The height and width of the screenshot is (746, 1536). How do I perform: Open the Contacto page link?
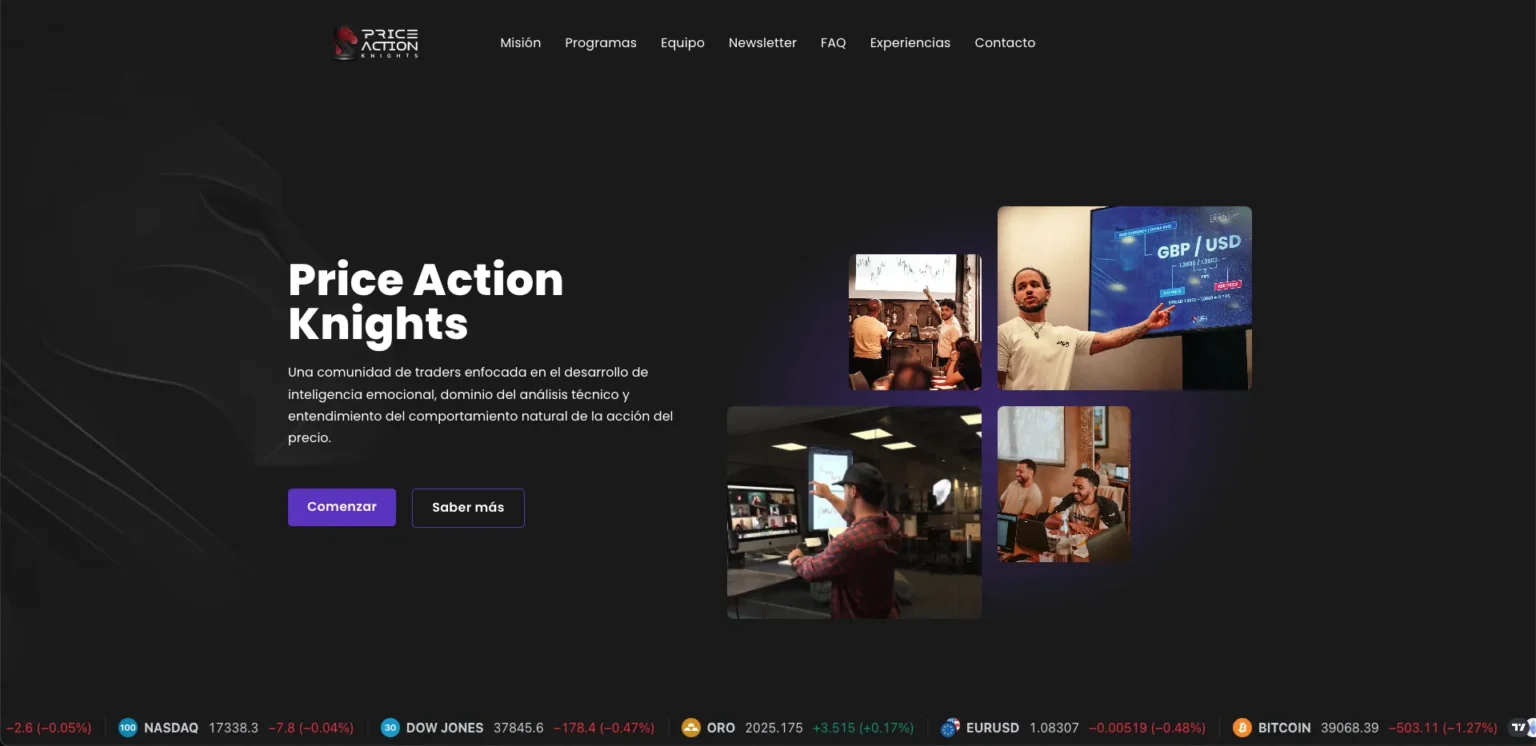point(1005,43)
